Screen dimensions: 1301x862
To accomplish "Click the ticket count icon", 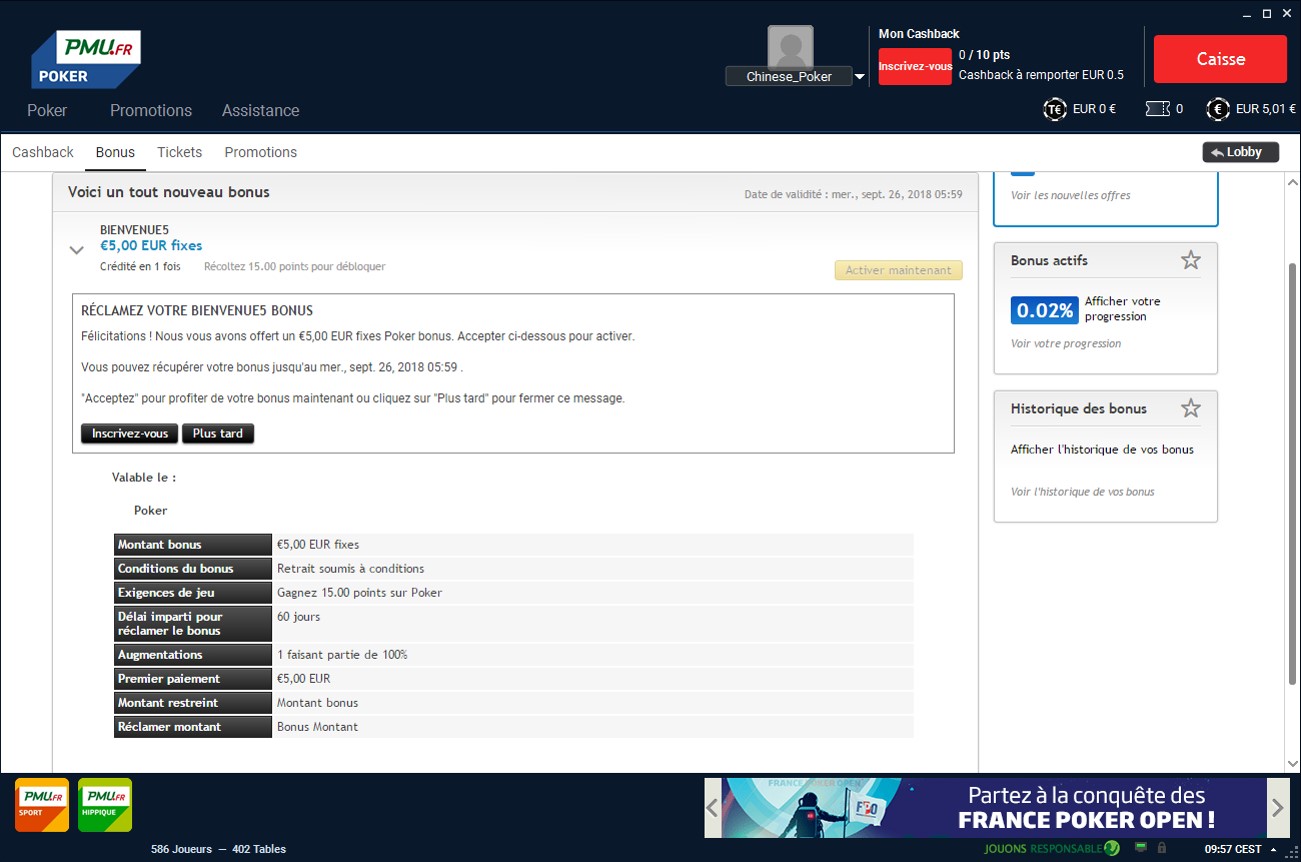I will click(1157, 109).
